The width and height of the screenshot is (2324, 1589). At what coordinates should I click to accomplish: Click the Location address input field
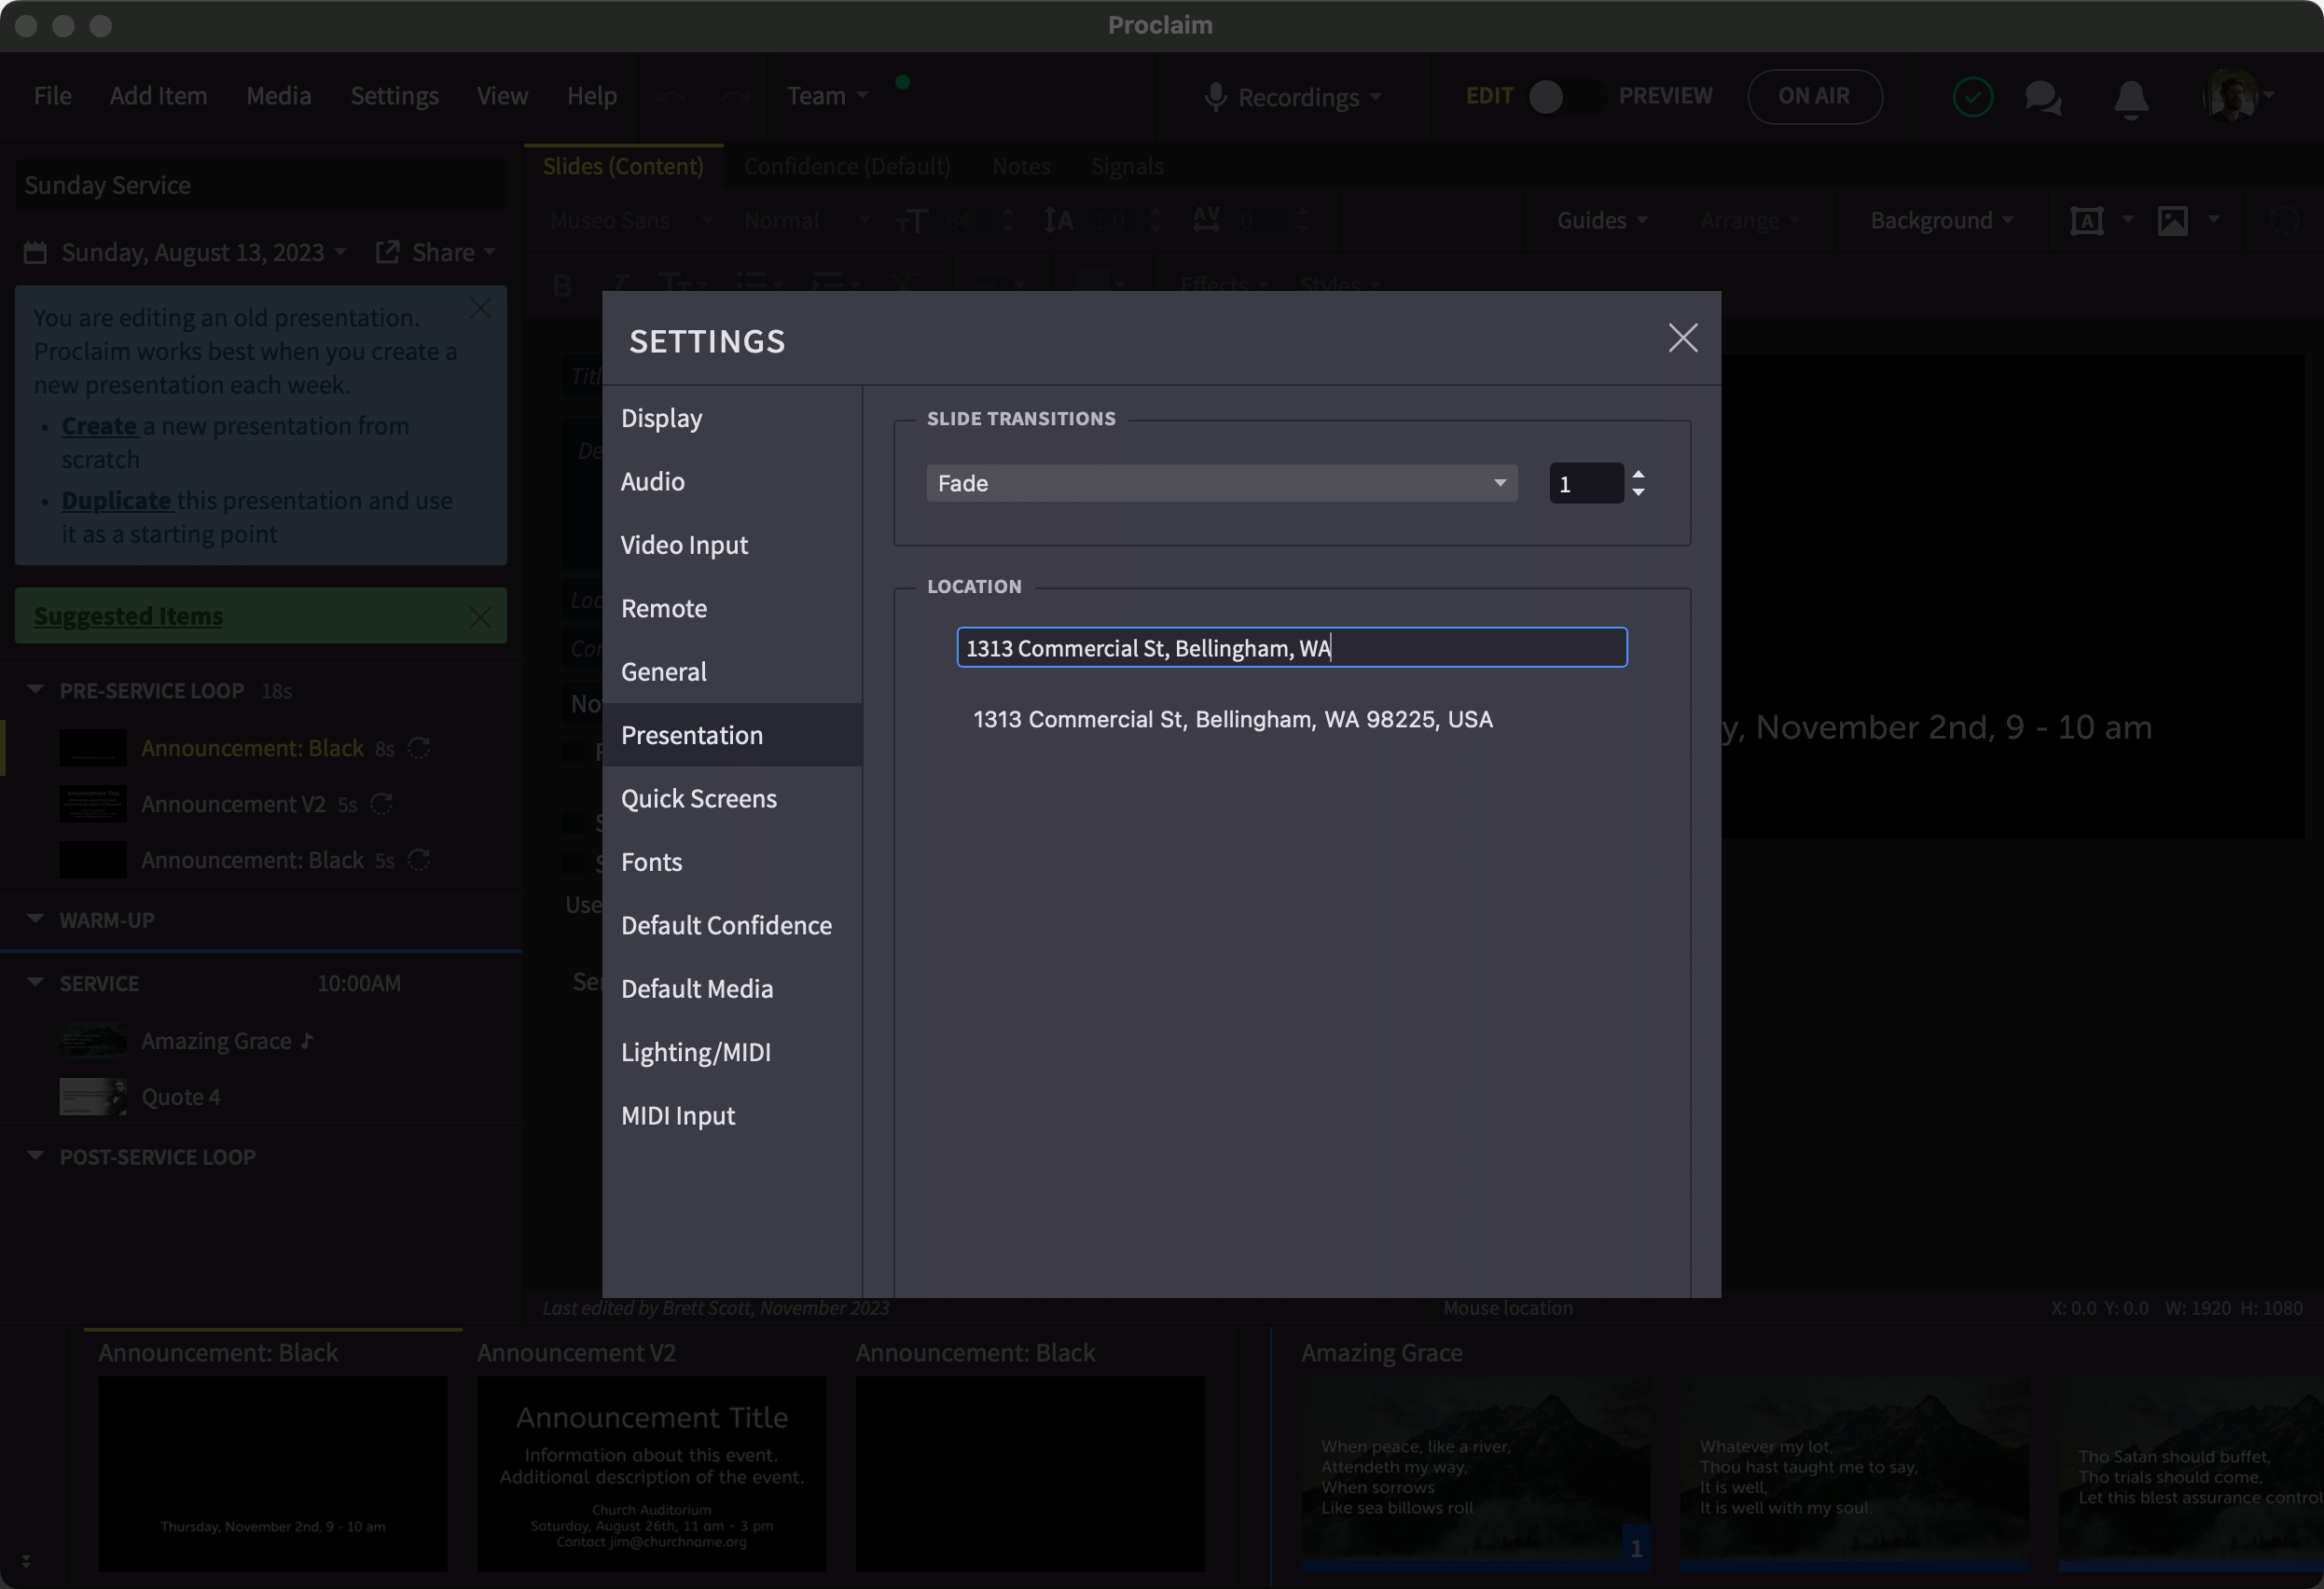[x=1292, y=648]
